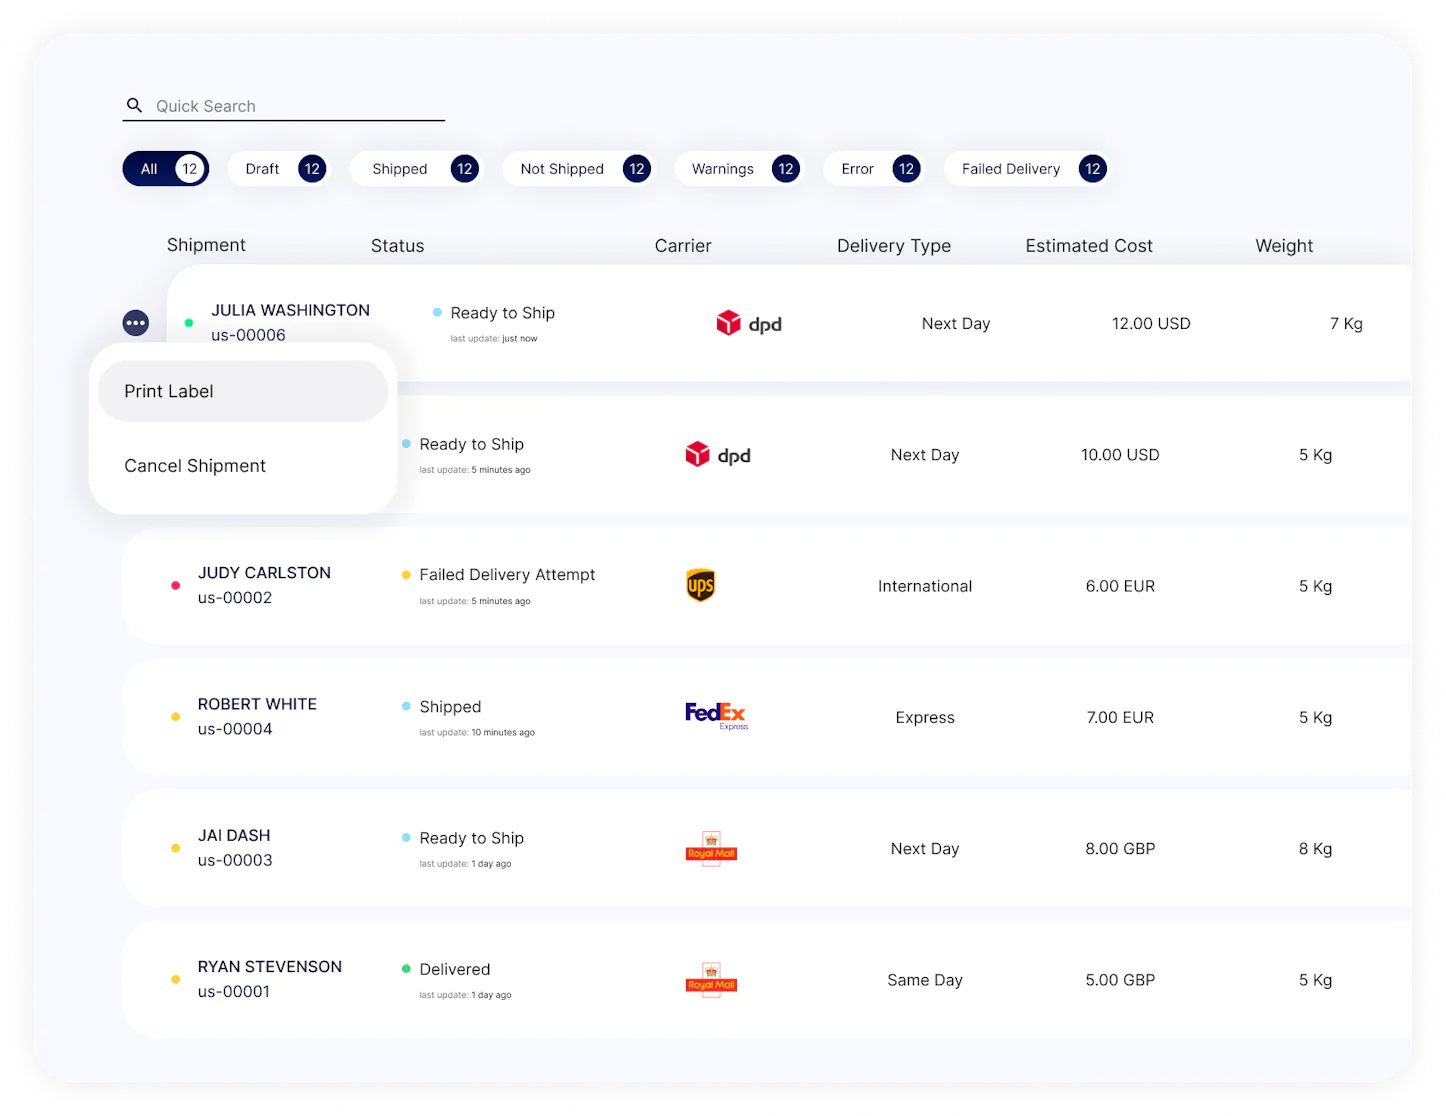1446x1116 pixels.
Task: Click the Status column header
Action: 397,246
